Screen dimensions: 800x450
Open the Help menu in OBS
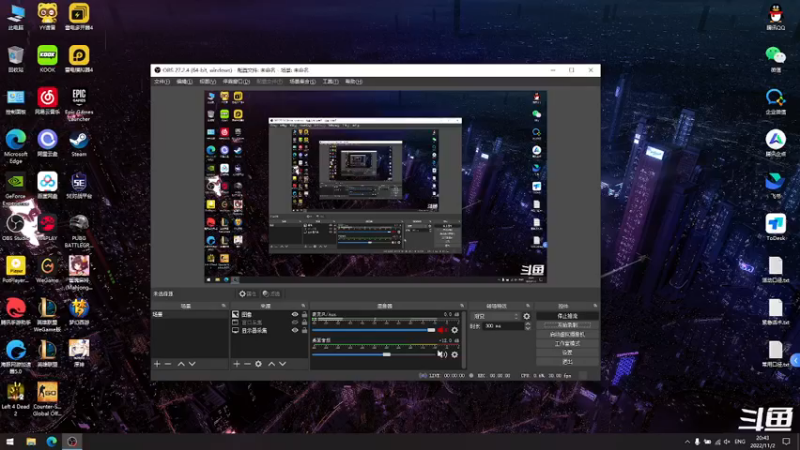pos(354,82)
